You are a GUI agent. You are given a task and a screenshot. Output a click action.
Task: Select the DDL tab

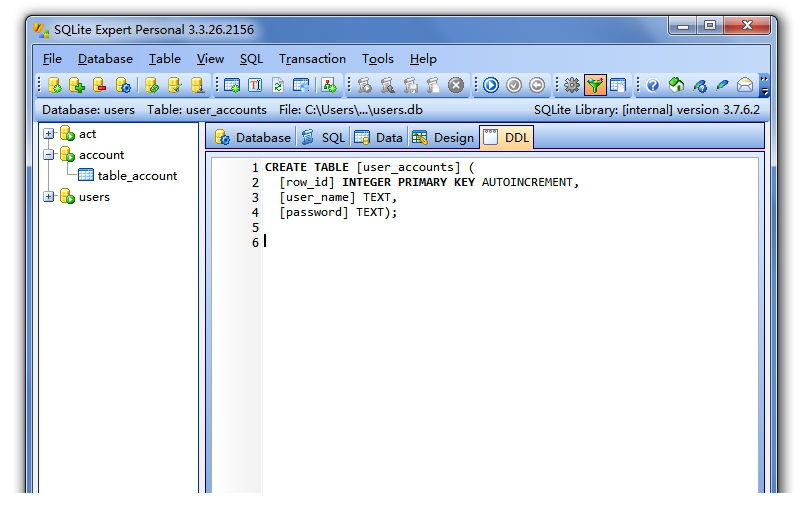(x=507, y=138)
